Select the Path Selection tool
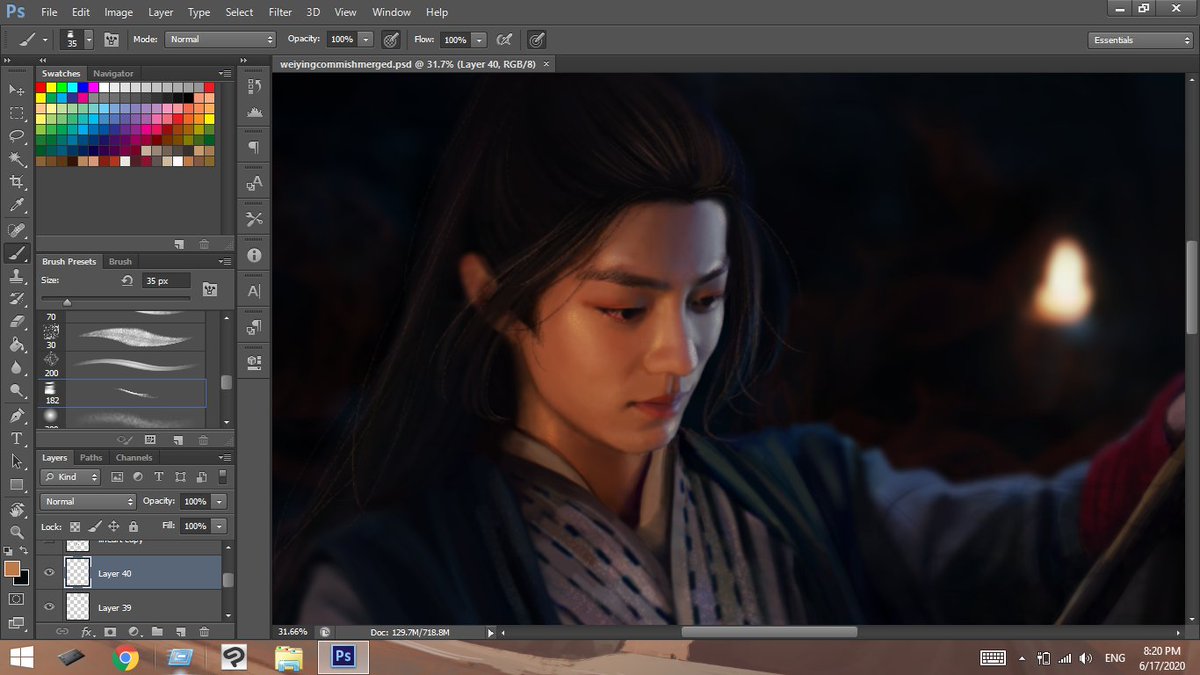Viewport: 1200px width, 675px height. pyautogui.click(x=16, y=461)
